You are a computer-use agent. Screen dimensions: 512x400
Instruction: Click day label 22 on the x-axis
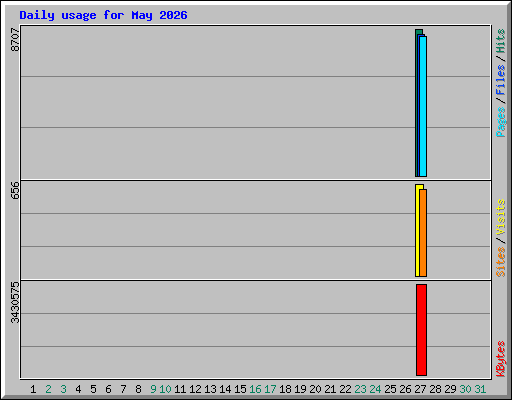pyautogui.click(x=345, y=389)
